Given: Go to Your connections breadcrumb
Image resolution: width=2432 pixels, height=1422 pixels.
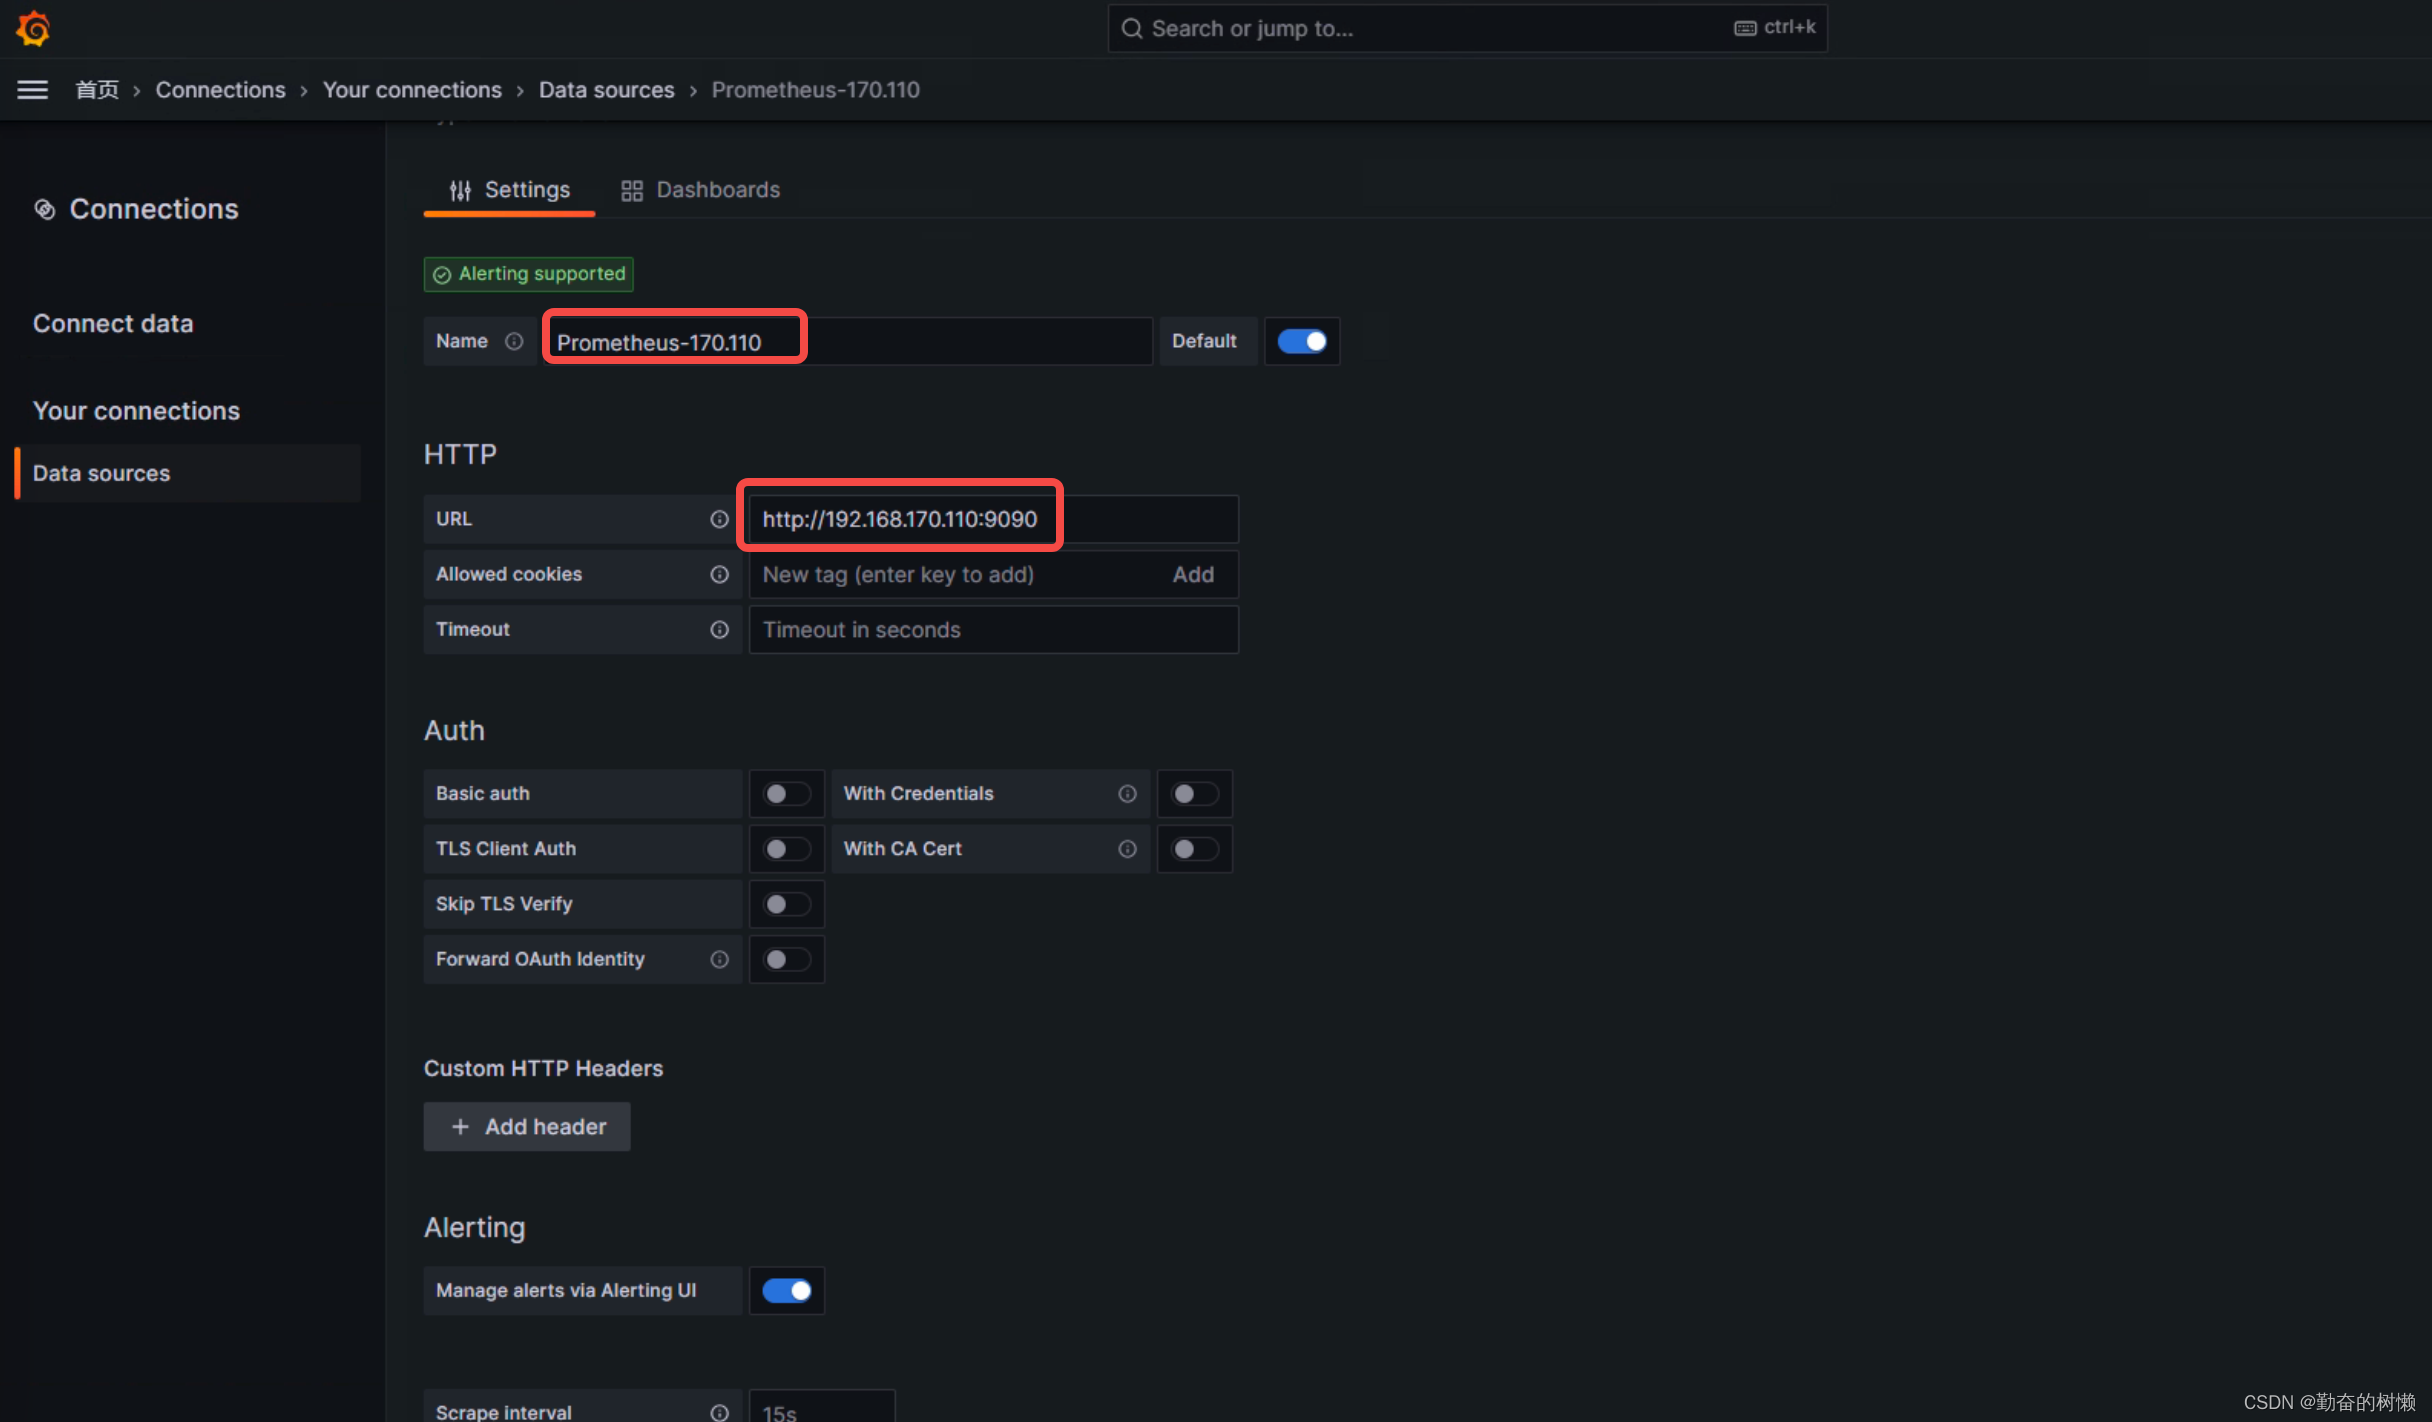Looking at the screenshot, I should pyautogui.click(x=412, y=90).
